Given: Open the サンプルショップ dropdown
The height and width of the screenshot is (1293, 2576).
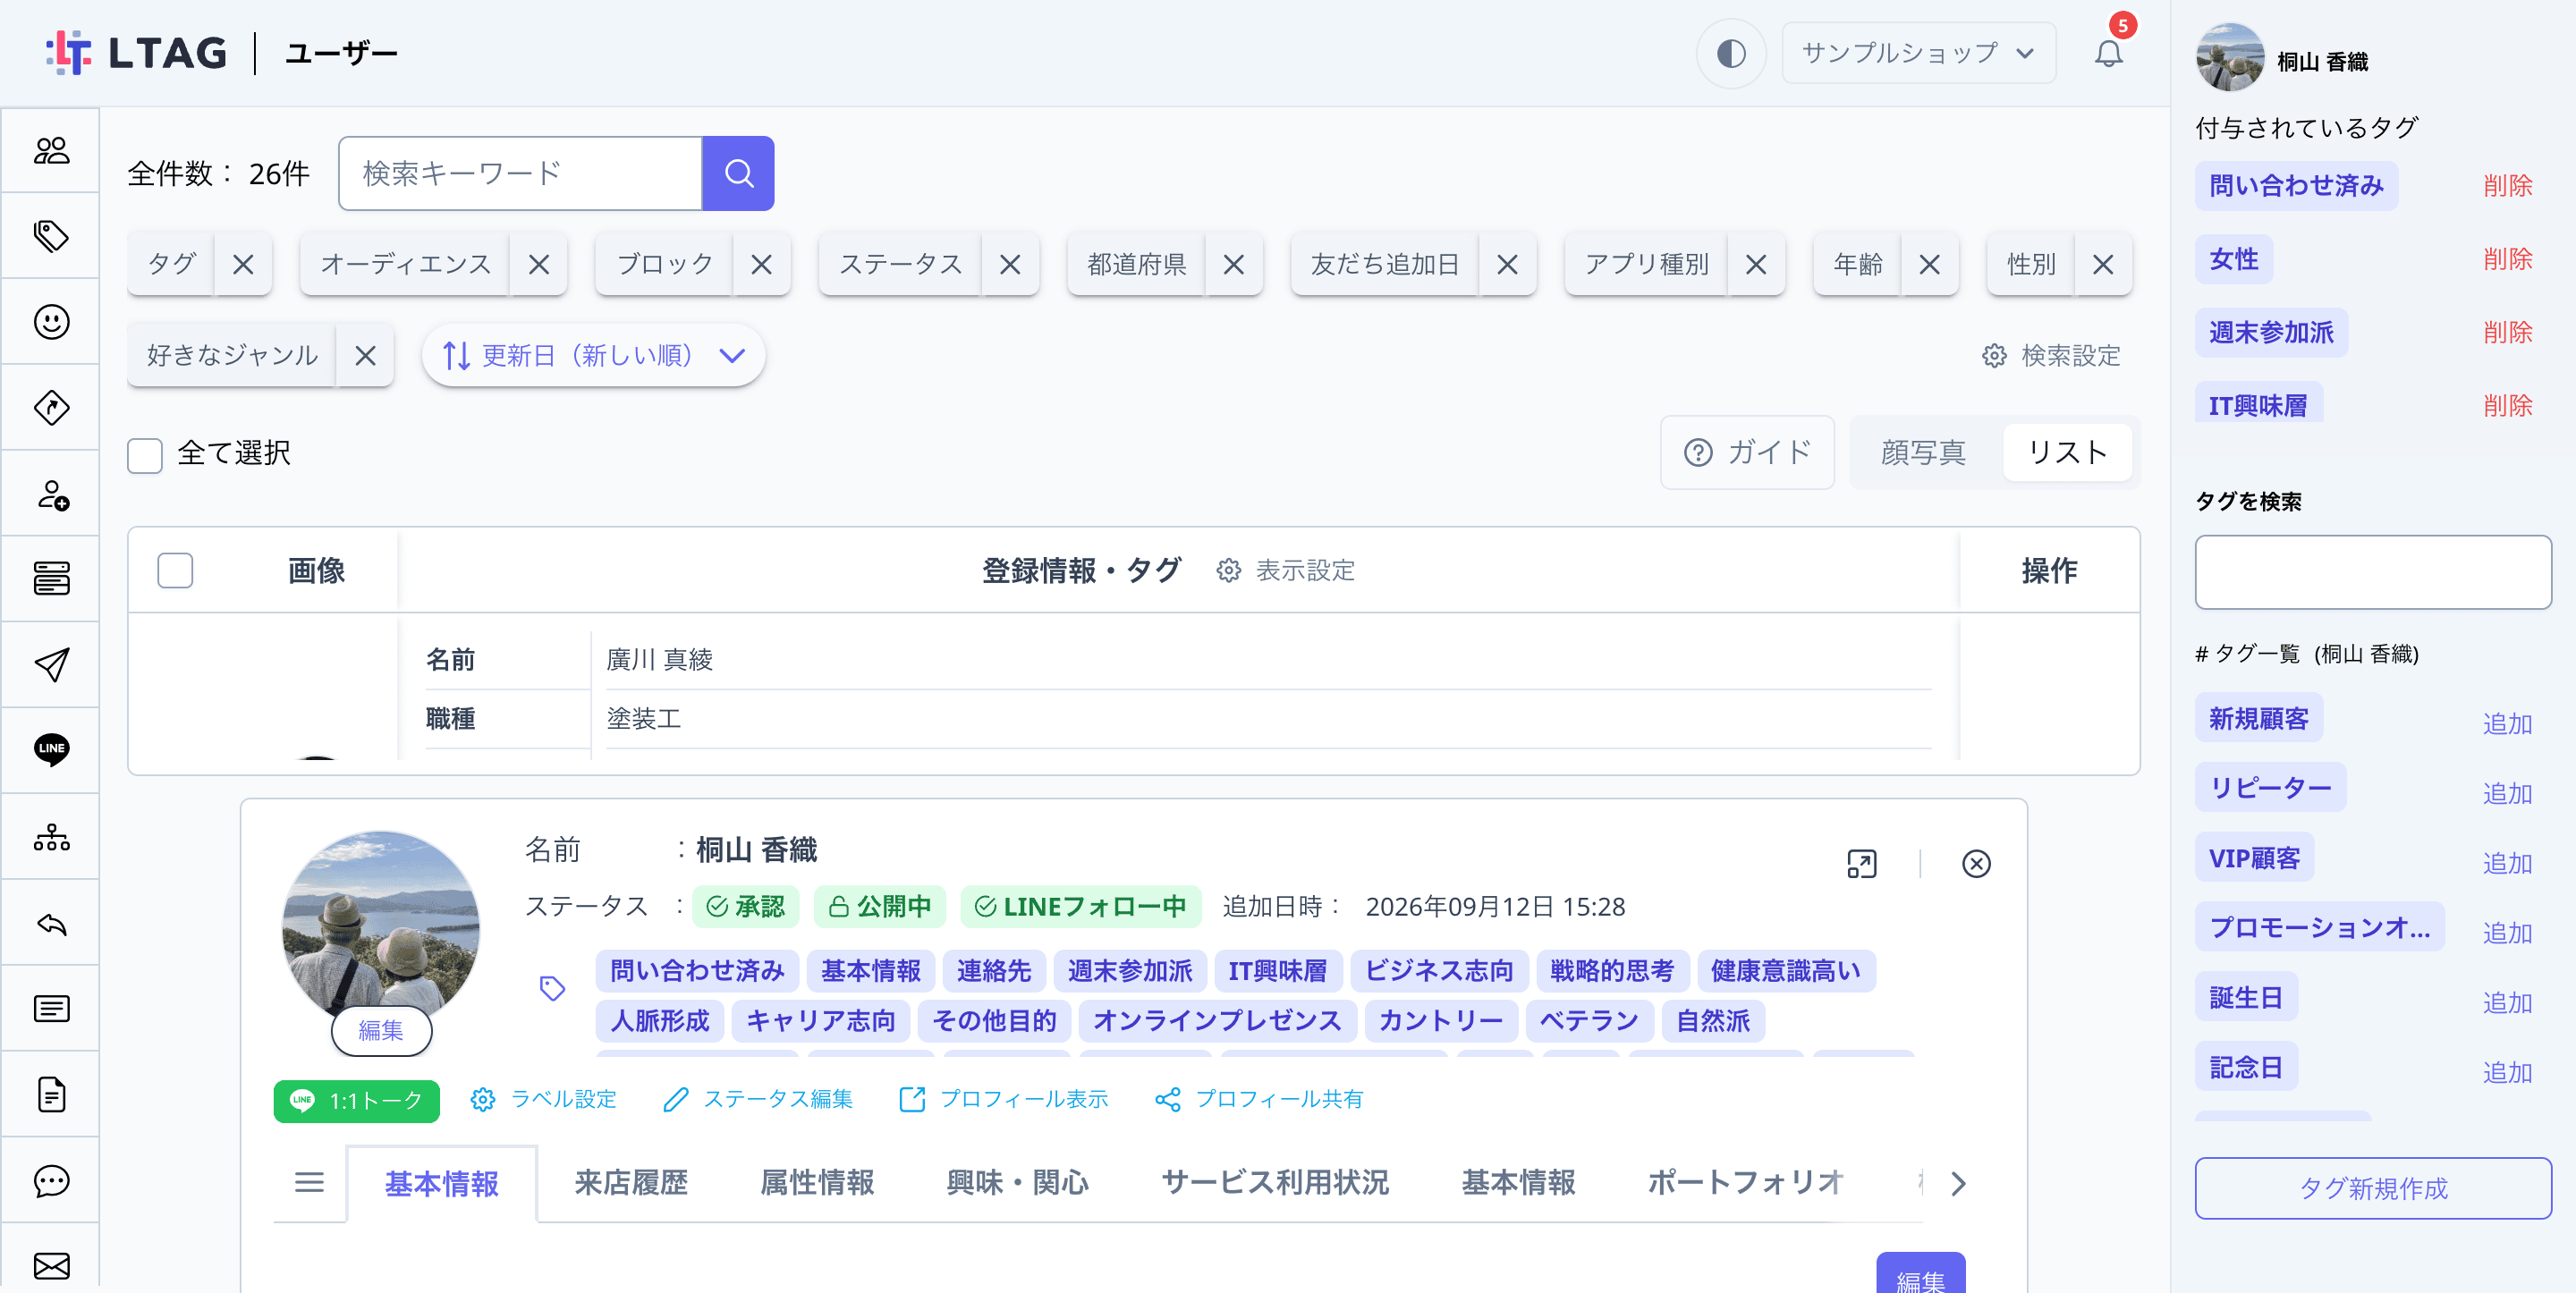Looking at the screenshot, I should click(1918, 53).
